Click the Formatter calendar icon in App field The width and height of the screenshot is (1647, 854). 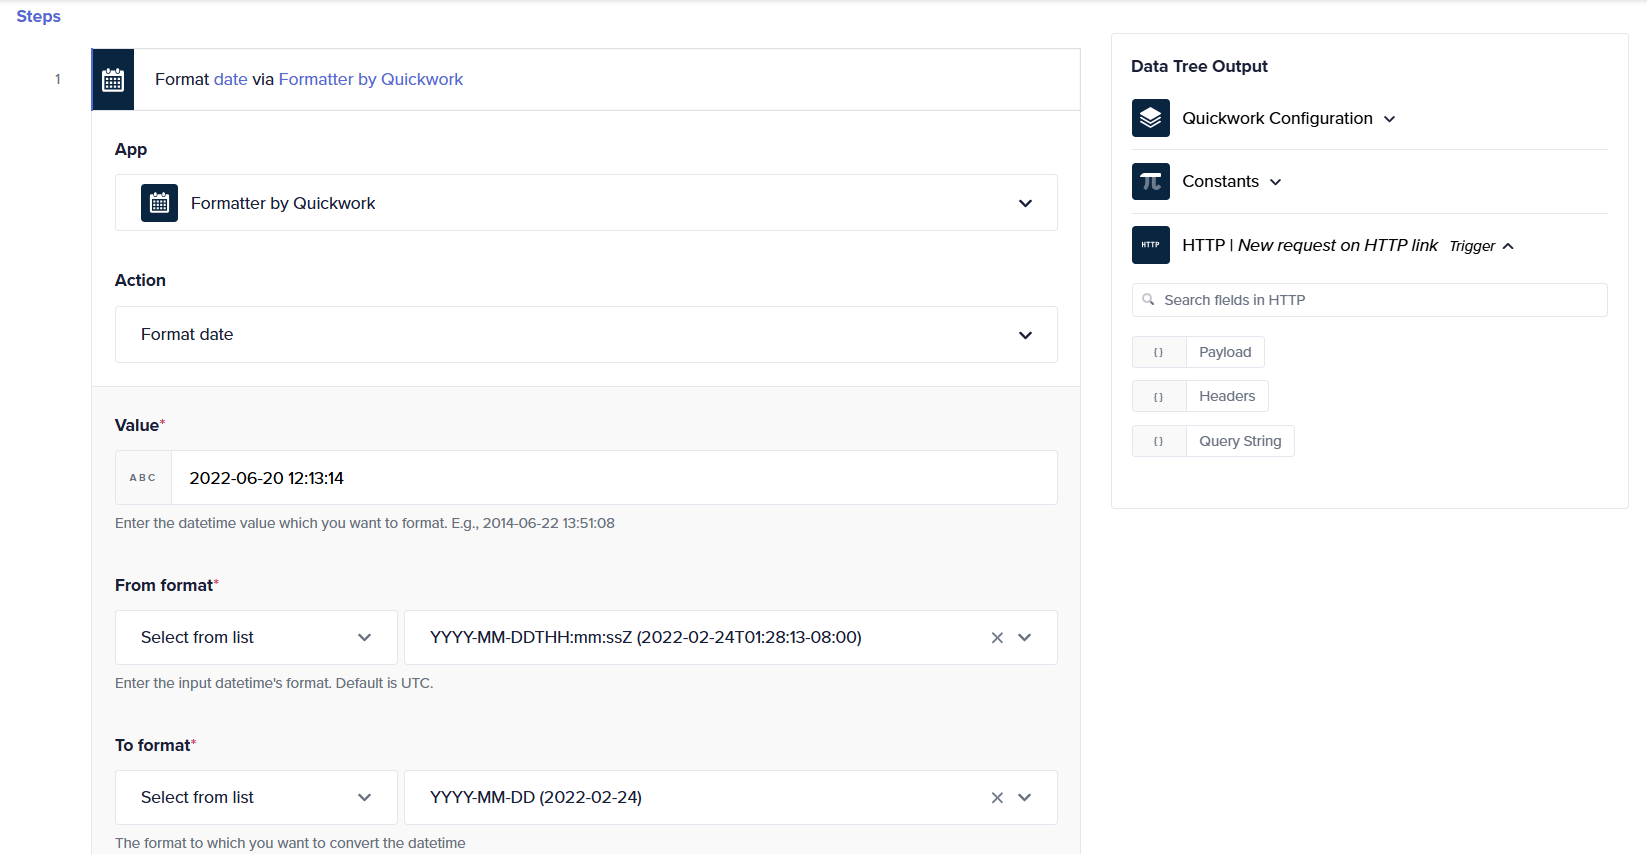coord(159,203)
